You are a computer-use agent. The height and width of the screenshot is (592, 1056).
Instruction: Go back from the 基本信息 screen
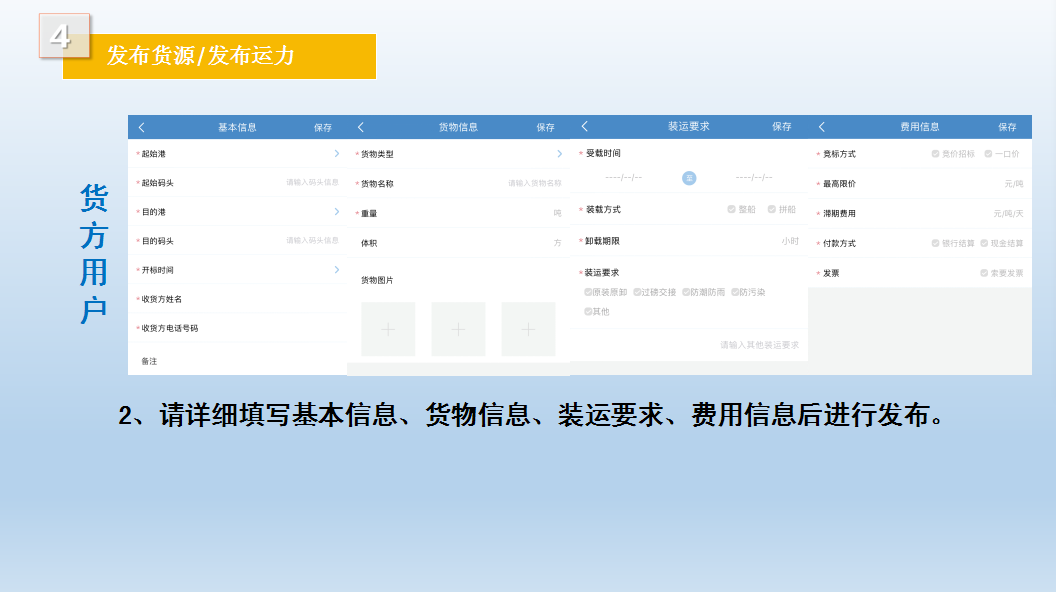point(142,127)
